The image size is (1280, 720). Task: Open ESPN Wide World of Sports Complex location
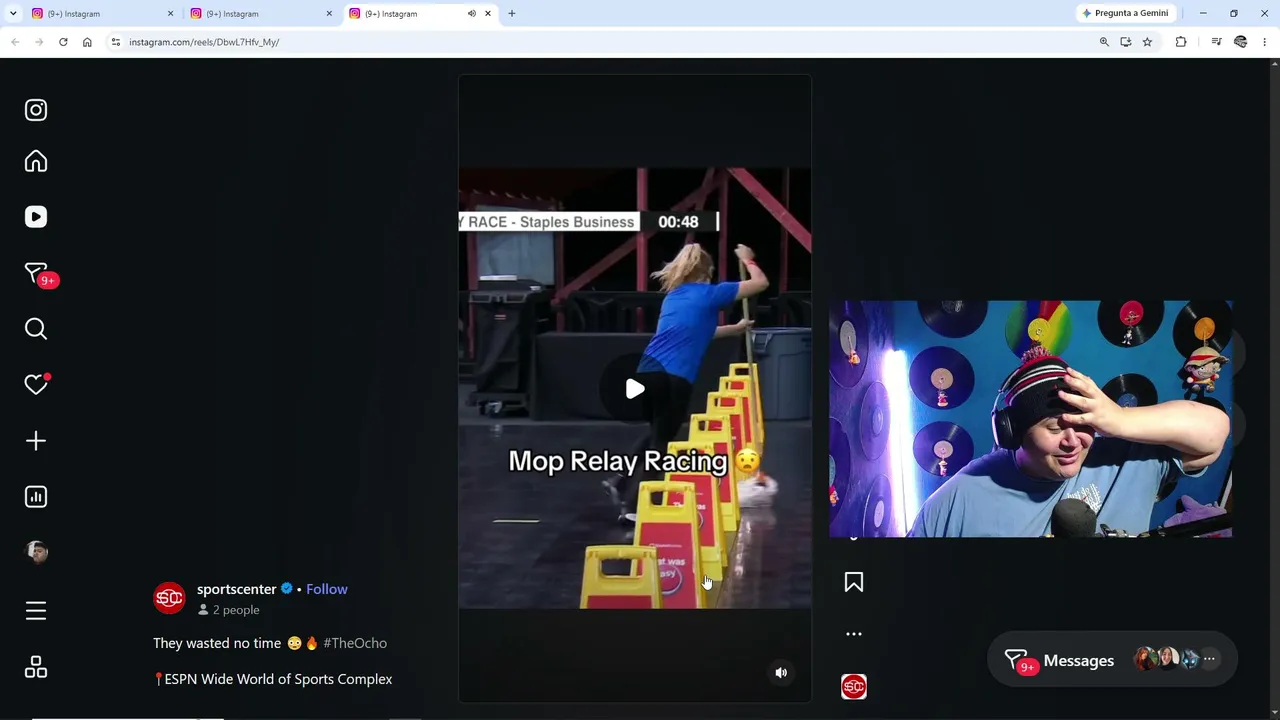click(278, 679)
